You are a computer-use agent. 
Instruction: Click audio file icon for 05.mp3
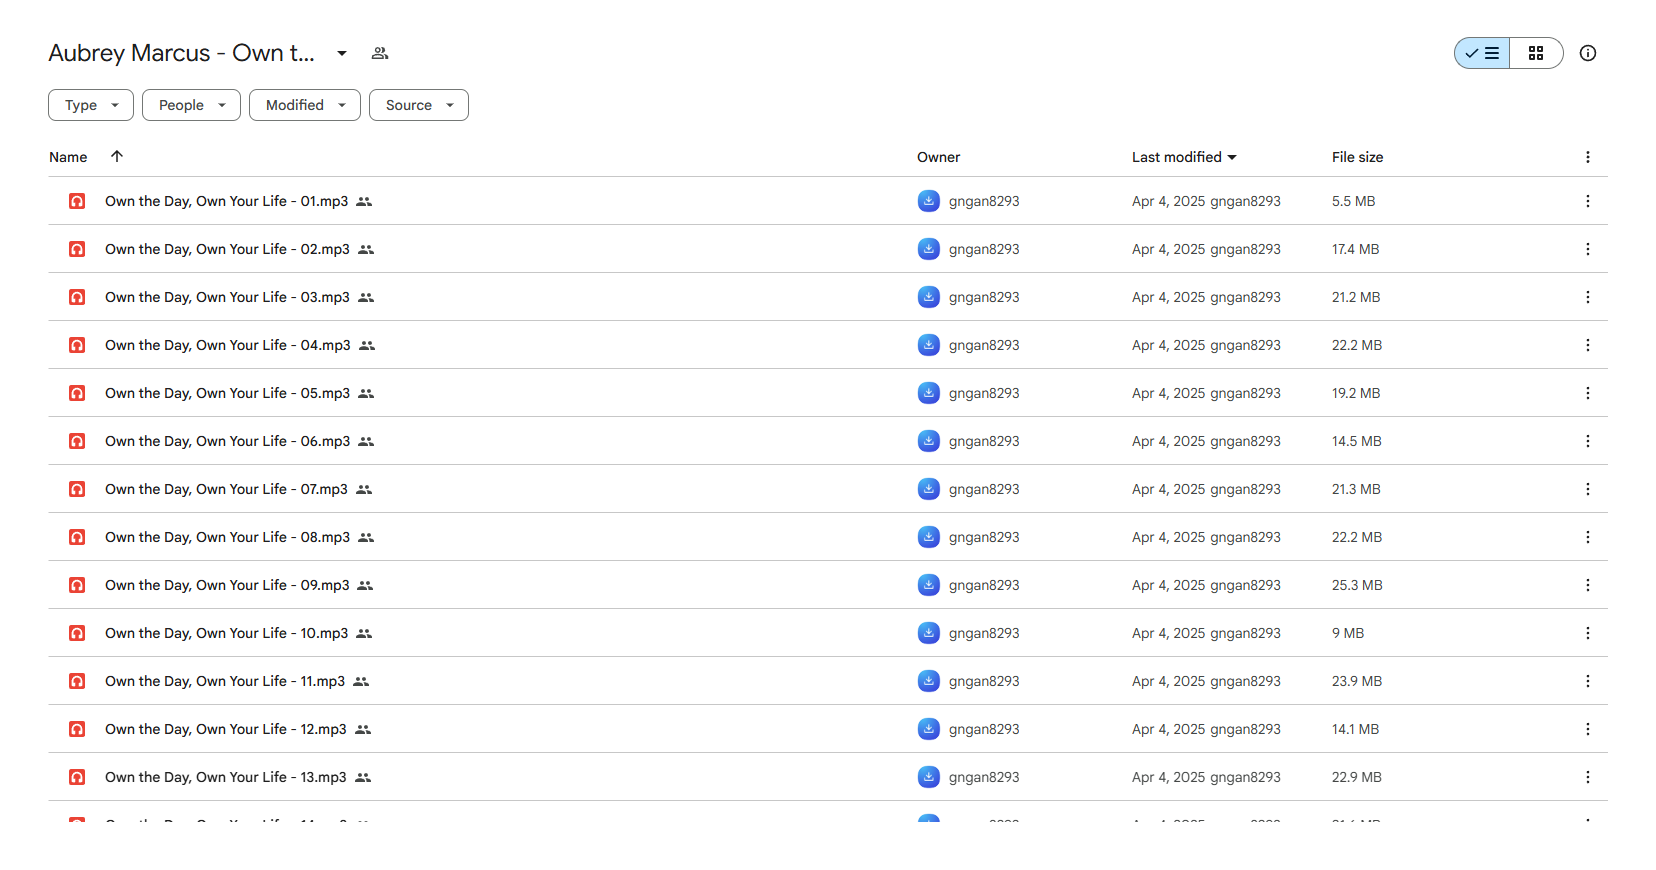[77, 393]
